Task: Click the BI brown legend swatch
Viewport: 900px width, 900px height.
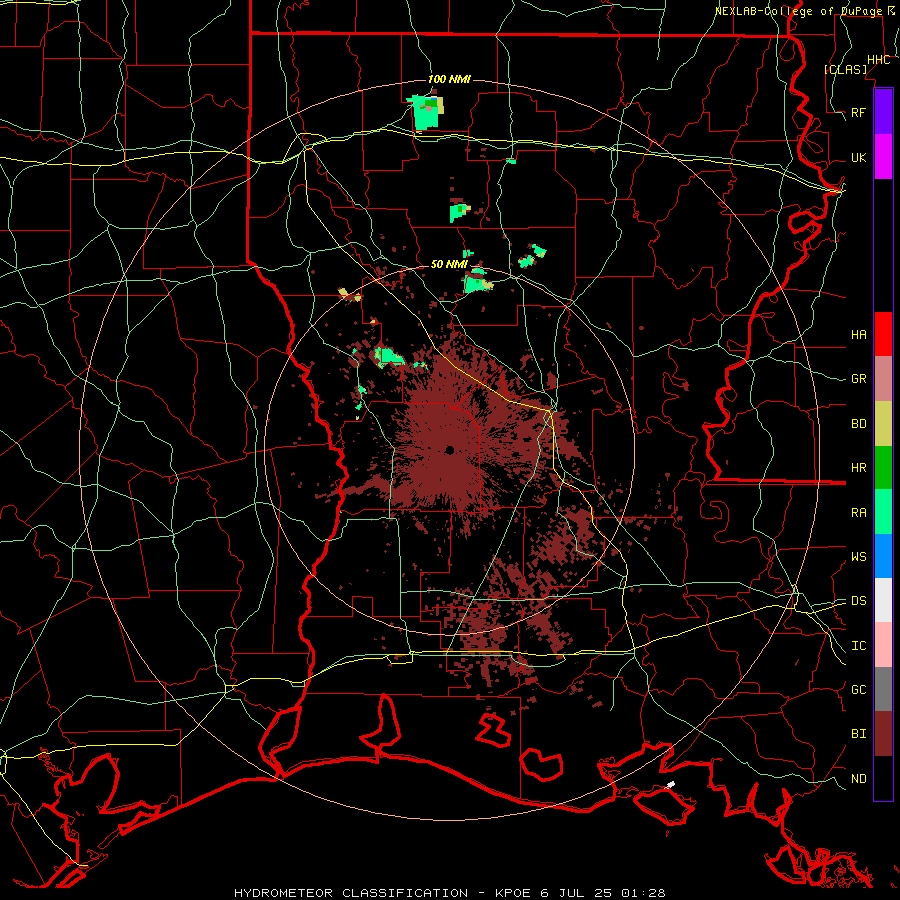Action: (883, 734)
